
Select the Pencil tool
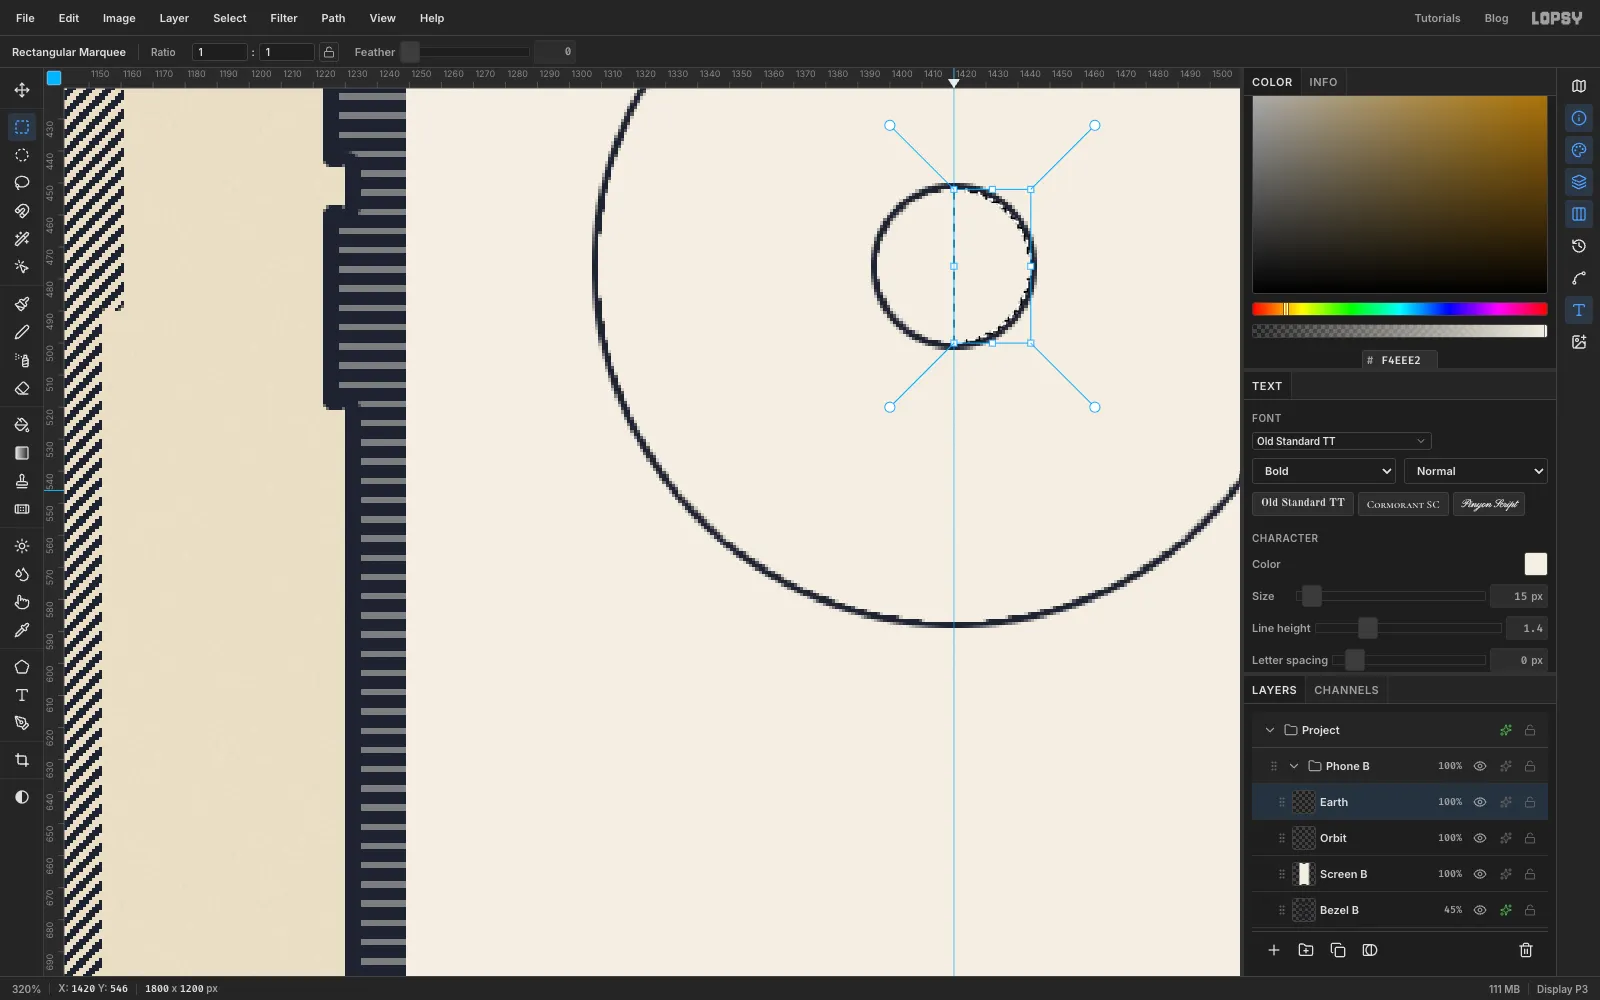[x=22, y=332]
